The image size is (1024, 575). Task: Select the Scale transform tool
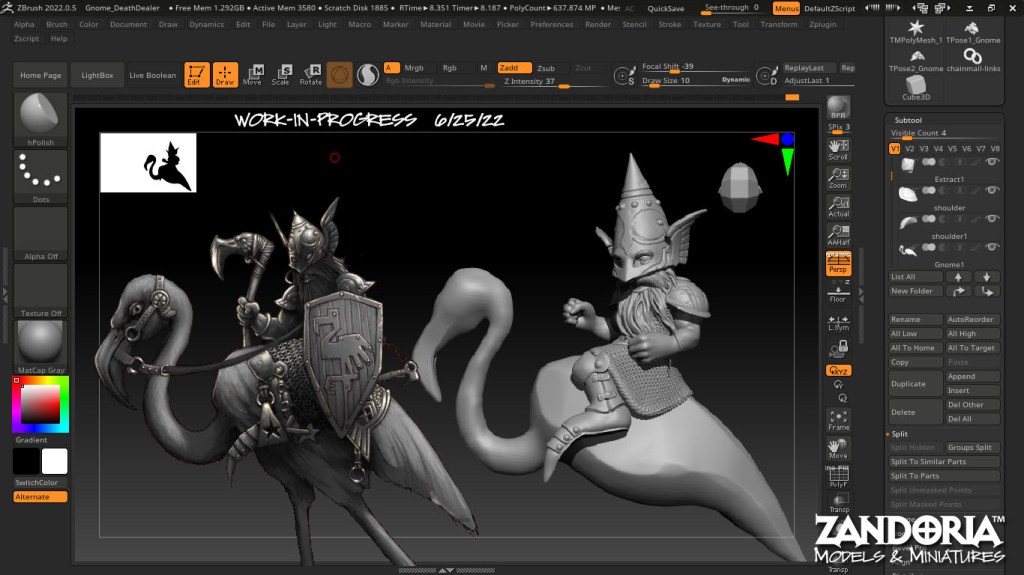point(282,75)
